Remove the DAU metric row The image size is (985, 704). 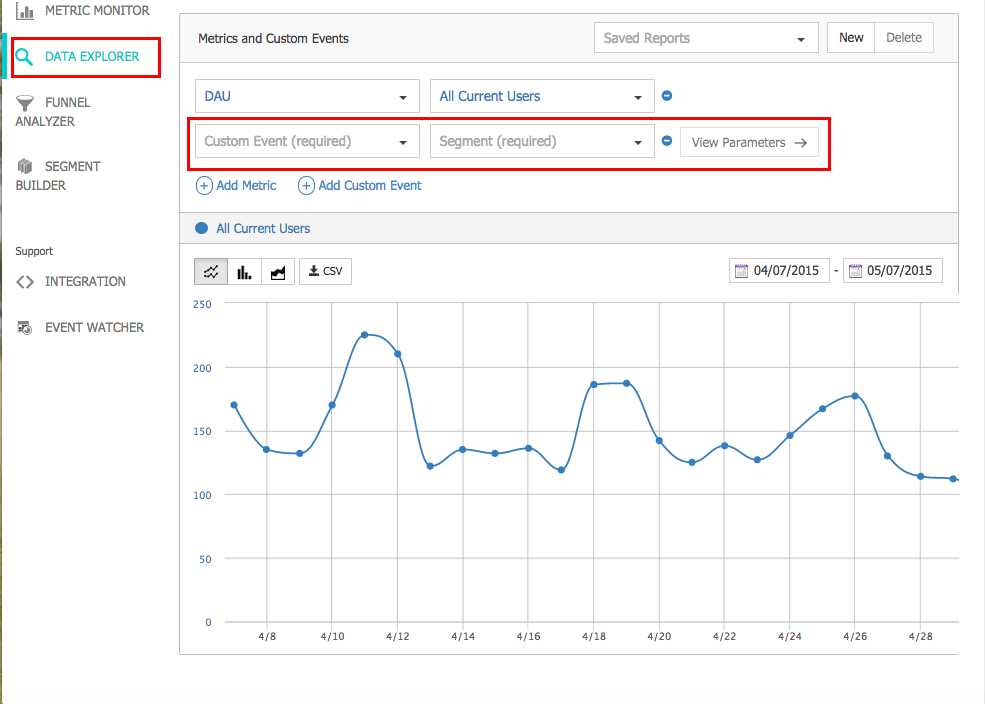coord(667,96)
